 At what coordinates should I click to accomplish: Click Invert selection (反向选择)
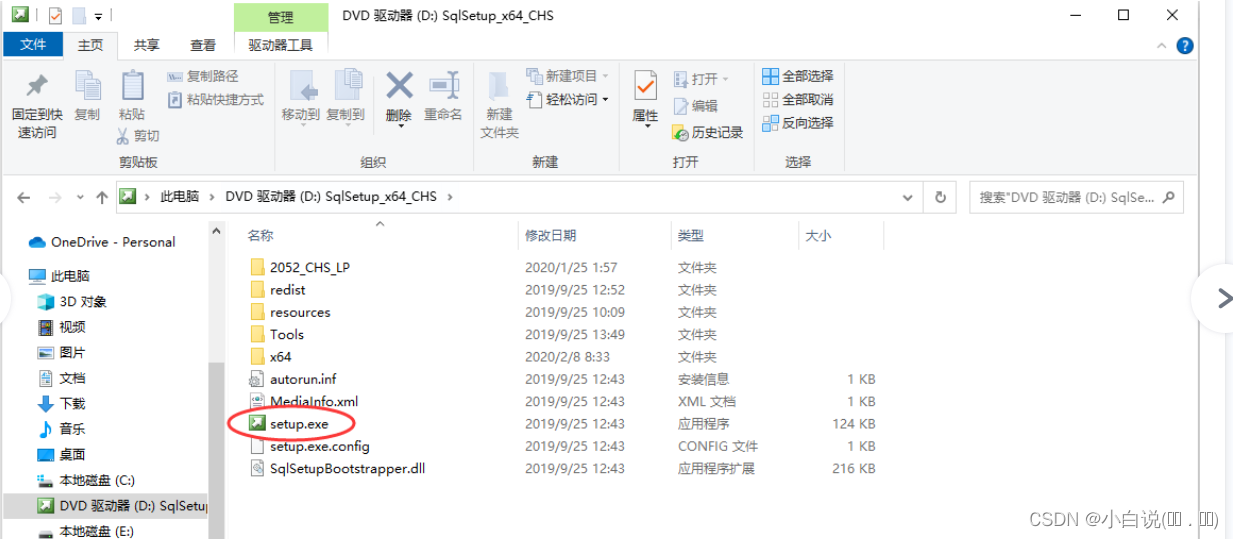click(x=798, y=122)
